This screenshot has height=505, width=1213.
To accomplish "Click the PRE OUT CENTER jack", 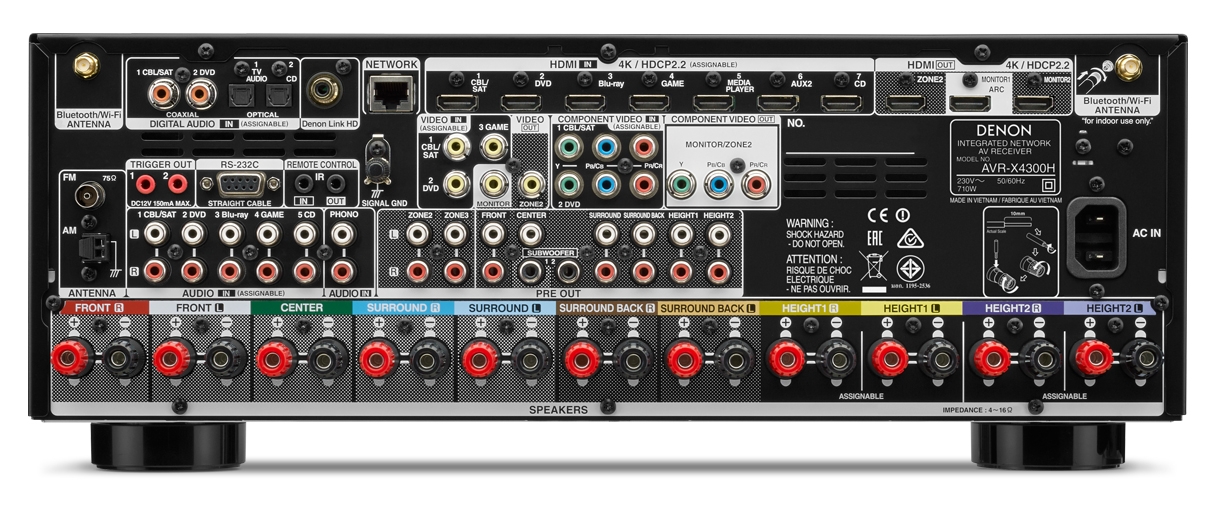I will click(531, 234).
